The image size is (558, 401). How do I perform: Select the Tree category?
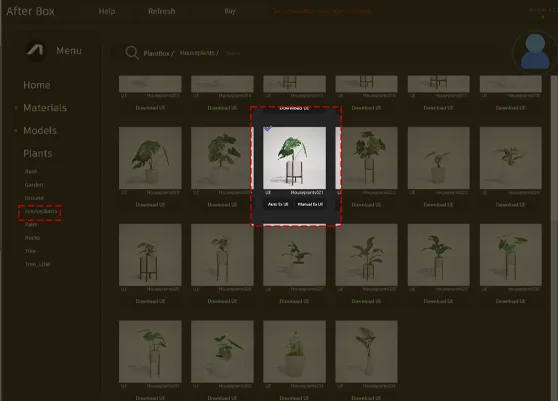pos(30,251)
